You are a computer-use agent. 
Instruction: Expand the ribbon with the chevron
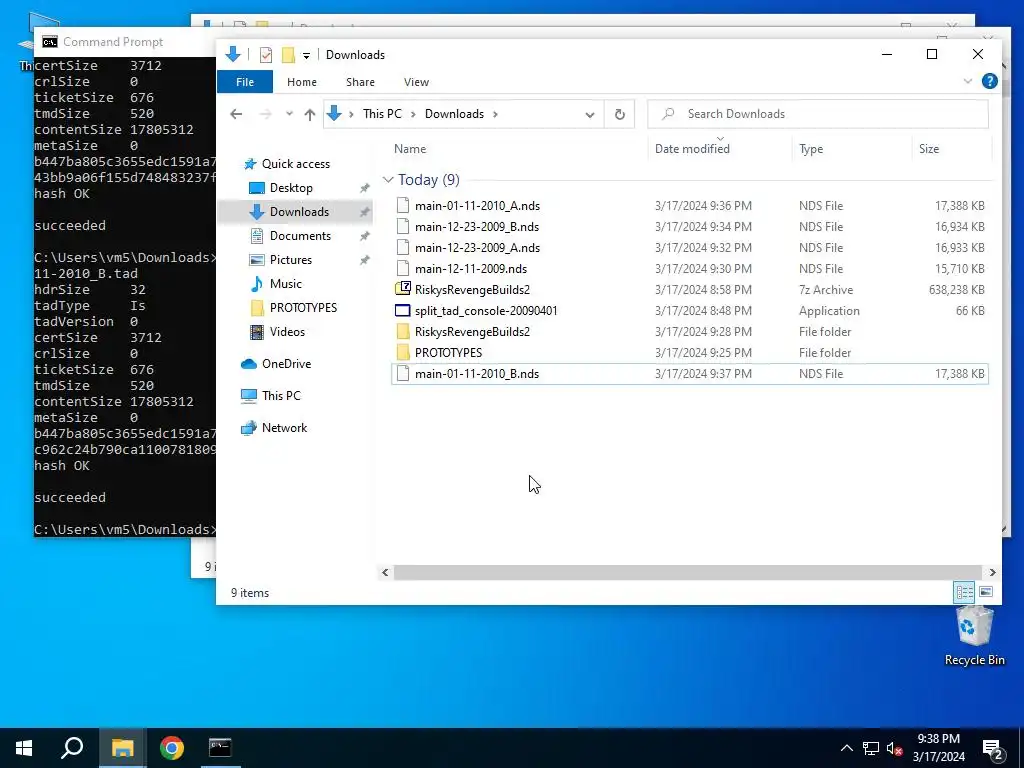[x=967, y=82]
